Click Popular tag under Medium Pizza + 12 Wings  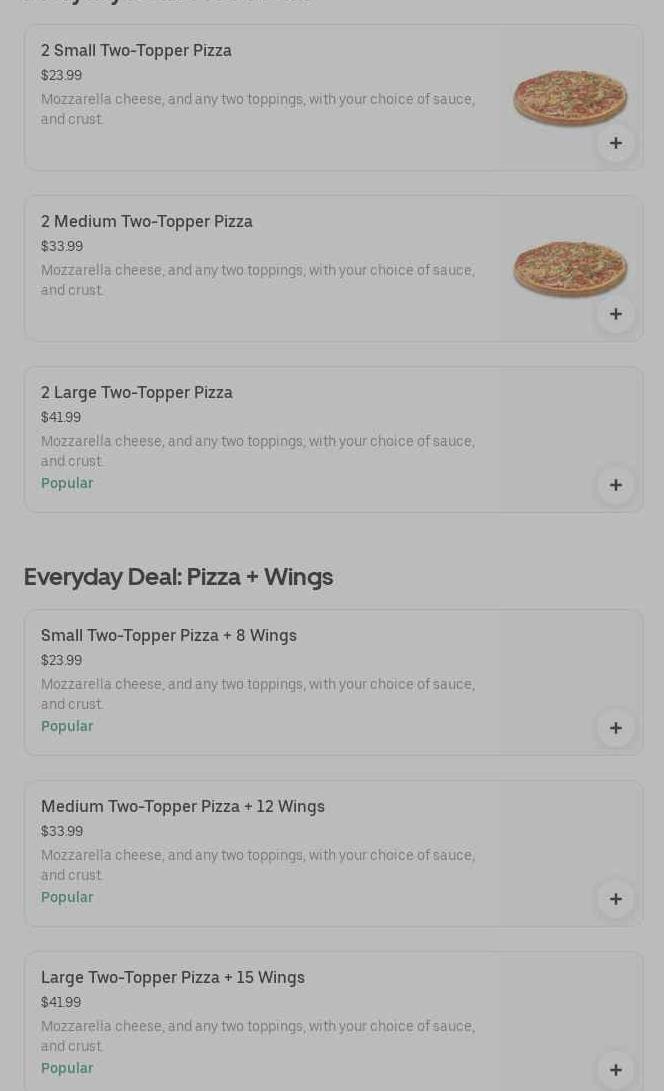[67, 897]
